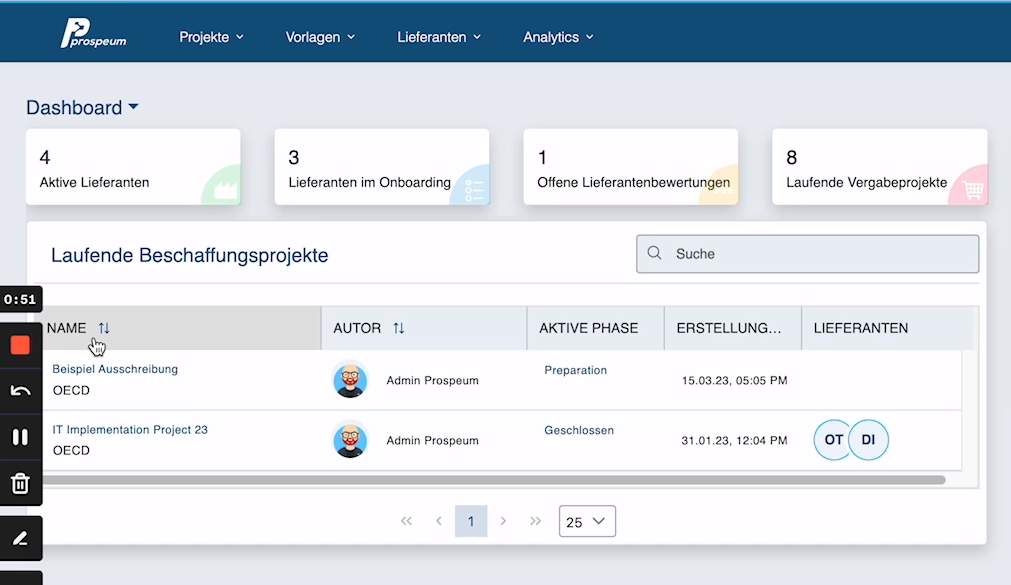Open the Projekte menu
1011x585 pixels.
click(x=211, y=37)
